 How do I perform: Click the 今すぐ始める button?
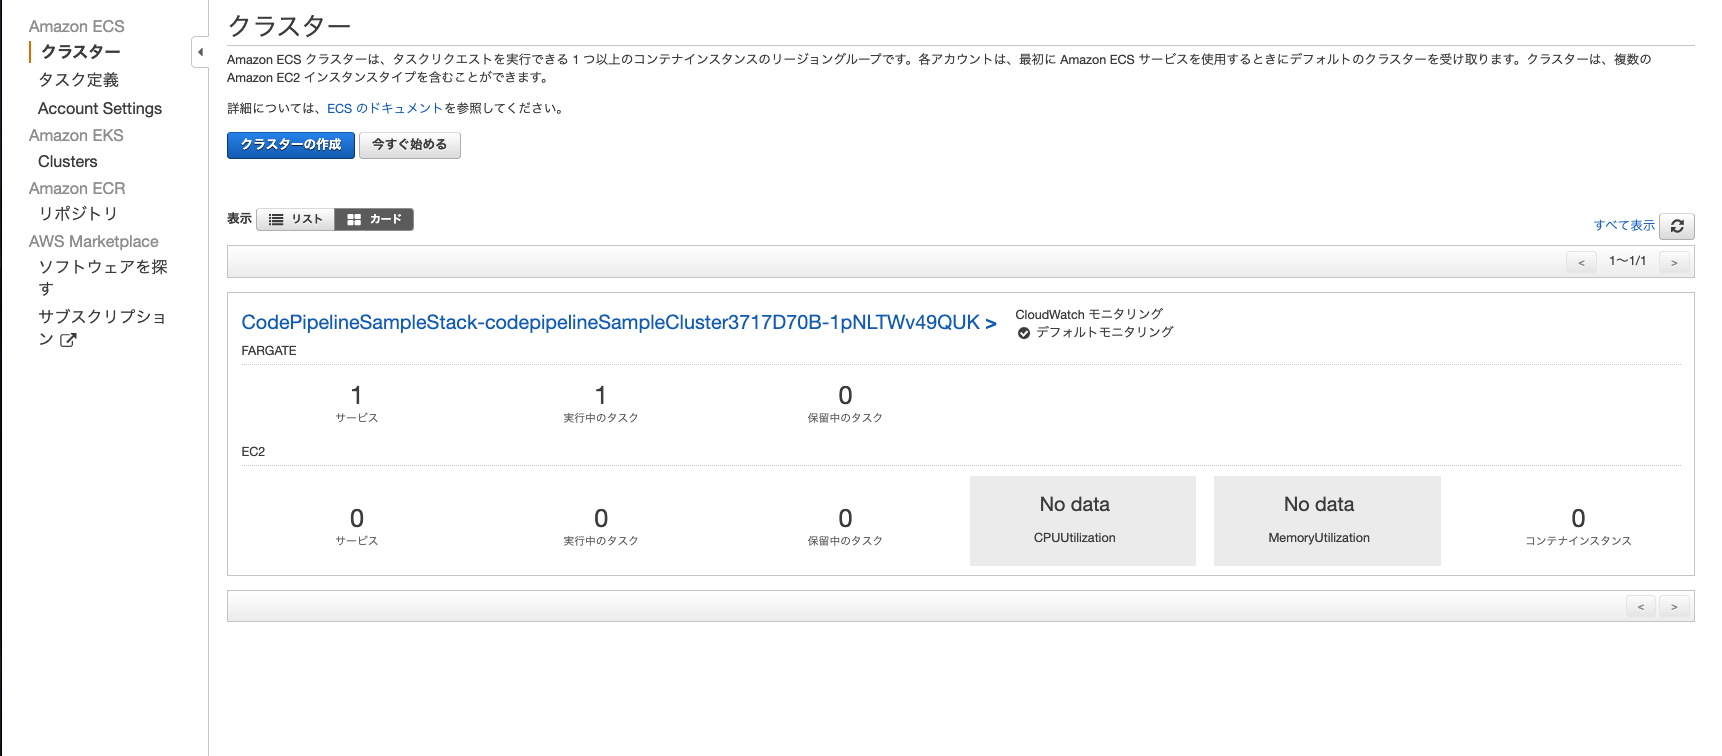pos(410,145)
